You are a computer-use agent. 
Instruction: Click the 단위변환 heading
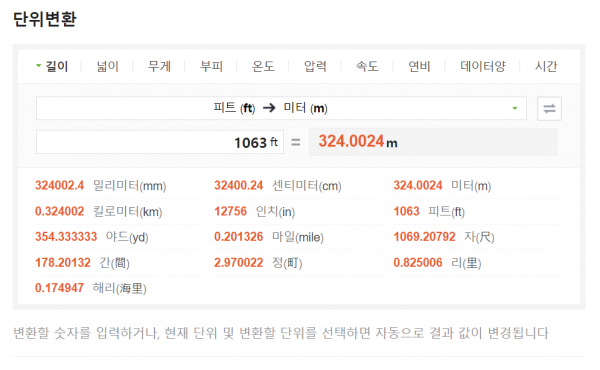(45, 19)
